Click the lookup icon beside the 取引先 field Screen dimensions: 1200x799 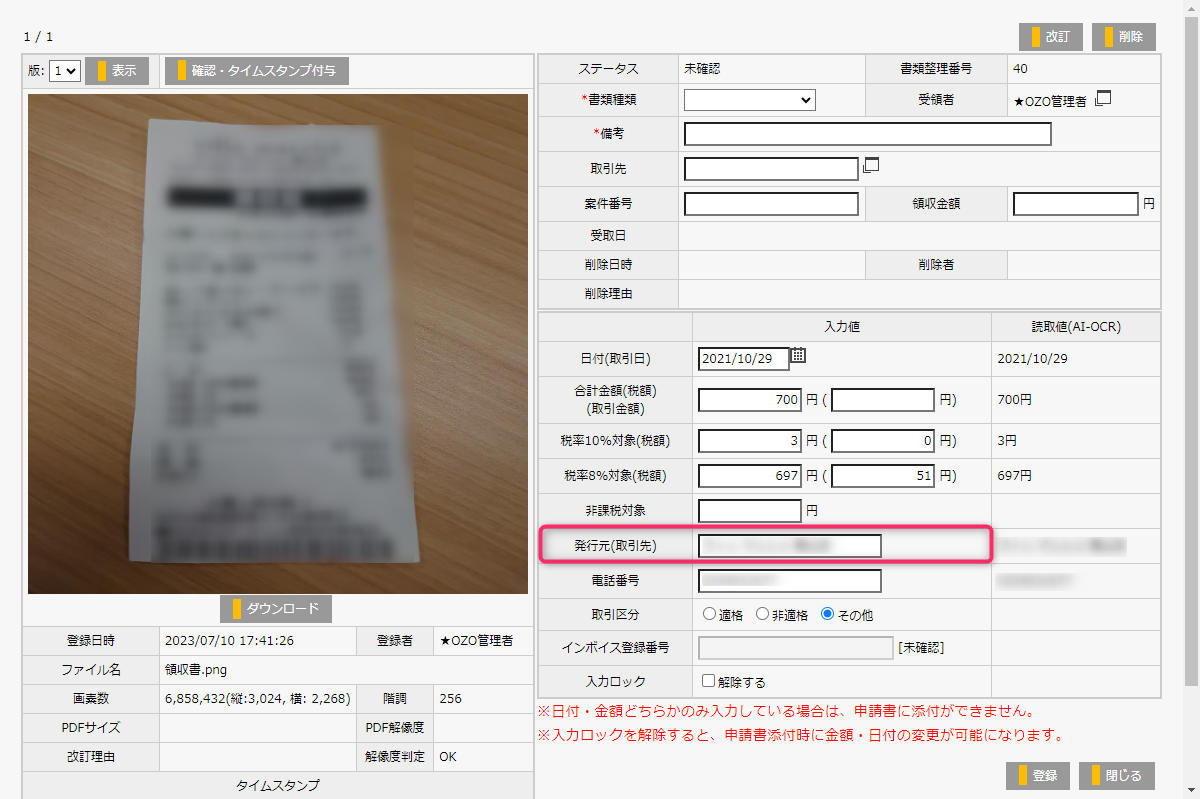pyautogui.click(x=870, y=166)
